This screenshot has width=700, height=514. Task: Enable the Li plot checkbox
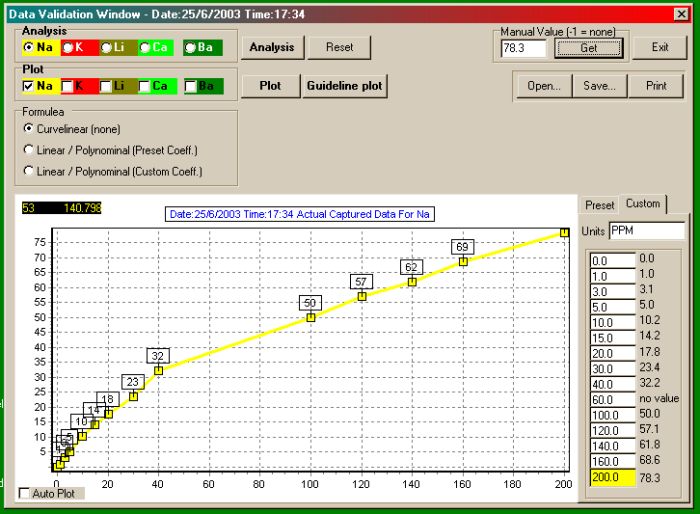[x=106, y=87]
